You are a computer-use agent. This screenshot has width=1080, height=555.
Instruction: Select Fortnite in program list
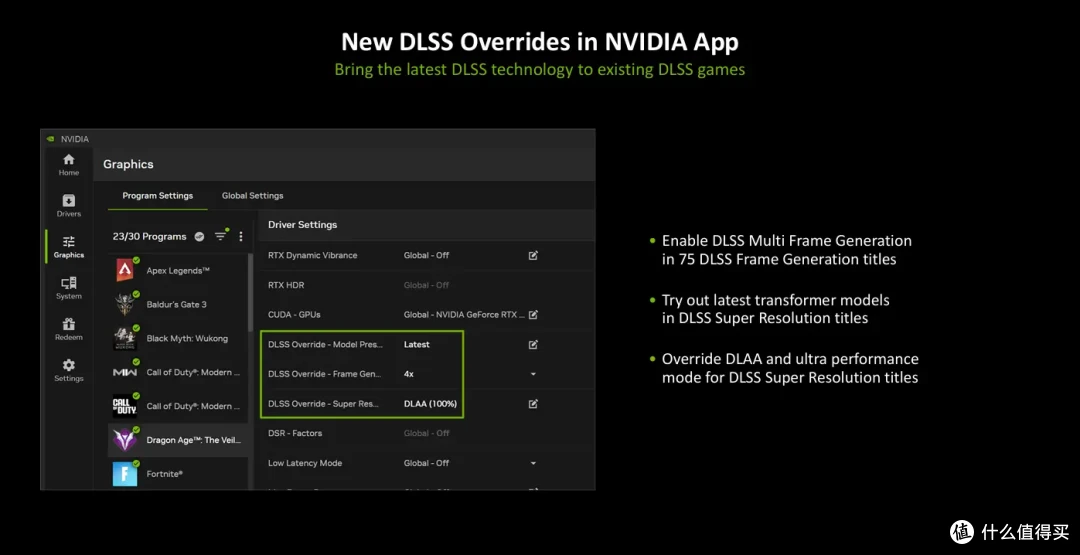(x=178, y=473)
